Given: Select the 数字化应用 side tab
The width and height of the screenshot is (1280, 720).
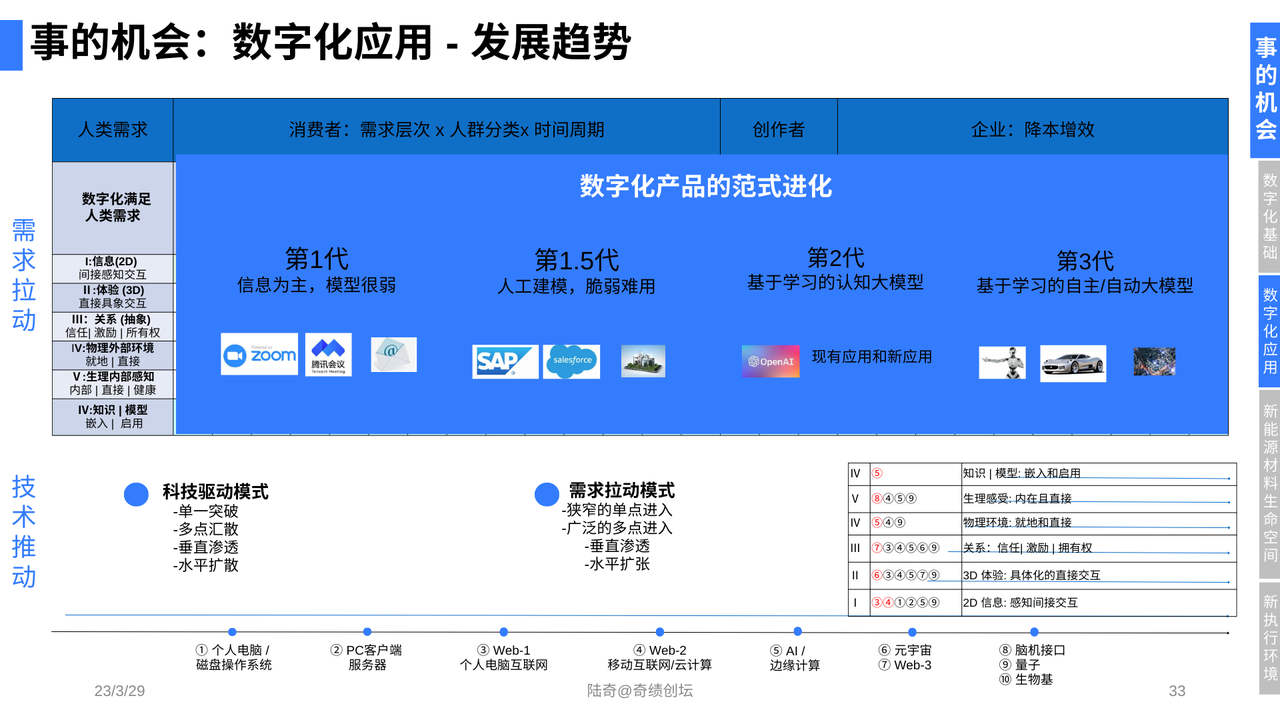Looking at the screenshot, I should (1269, 331).
